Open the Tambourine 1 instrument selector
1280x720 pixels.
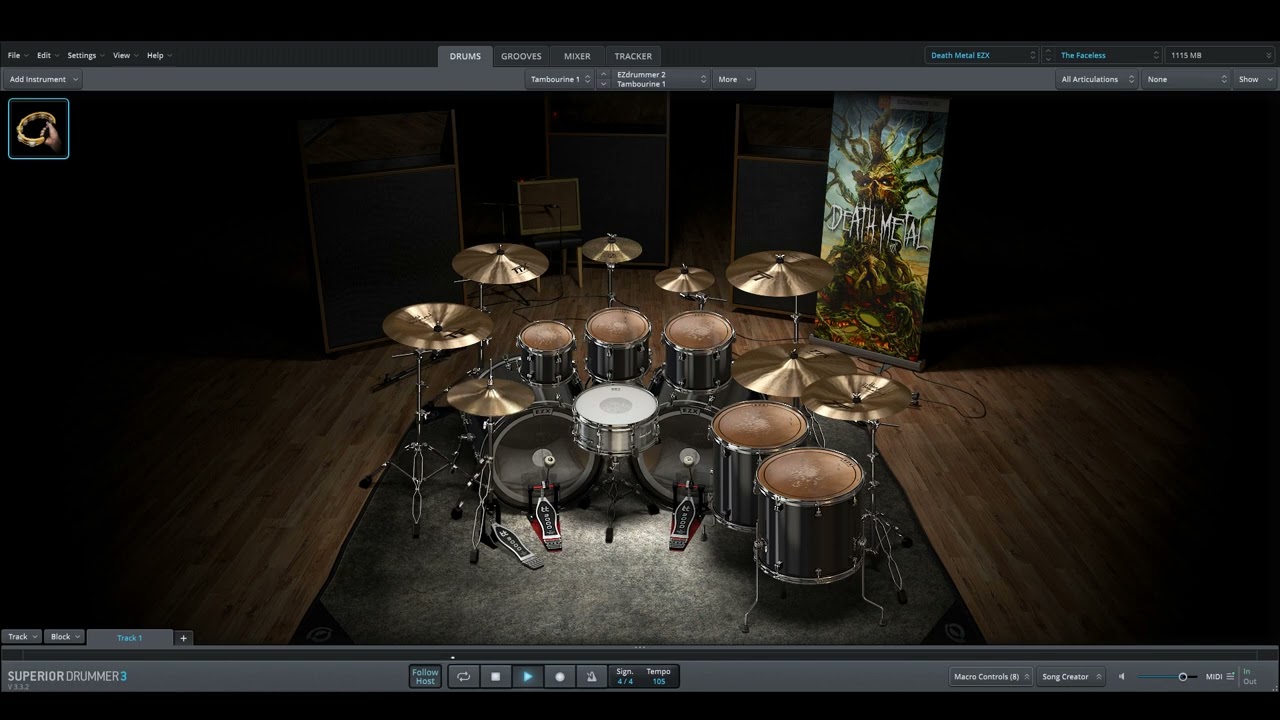tap(560, 79)
